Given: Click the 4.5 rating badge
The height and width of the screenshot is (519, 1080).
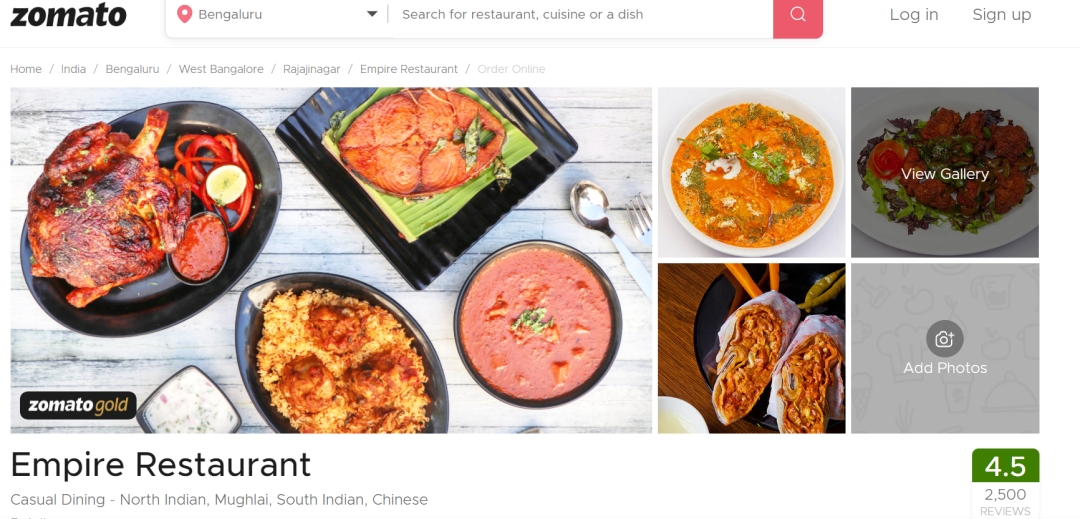Looking at the screenshot, I should (x=1005, y=466).
